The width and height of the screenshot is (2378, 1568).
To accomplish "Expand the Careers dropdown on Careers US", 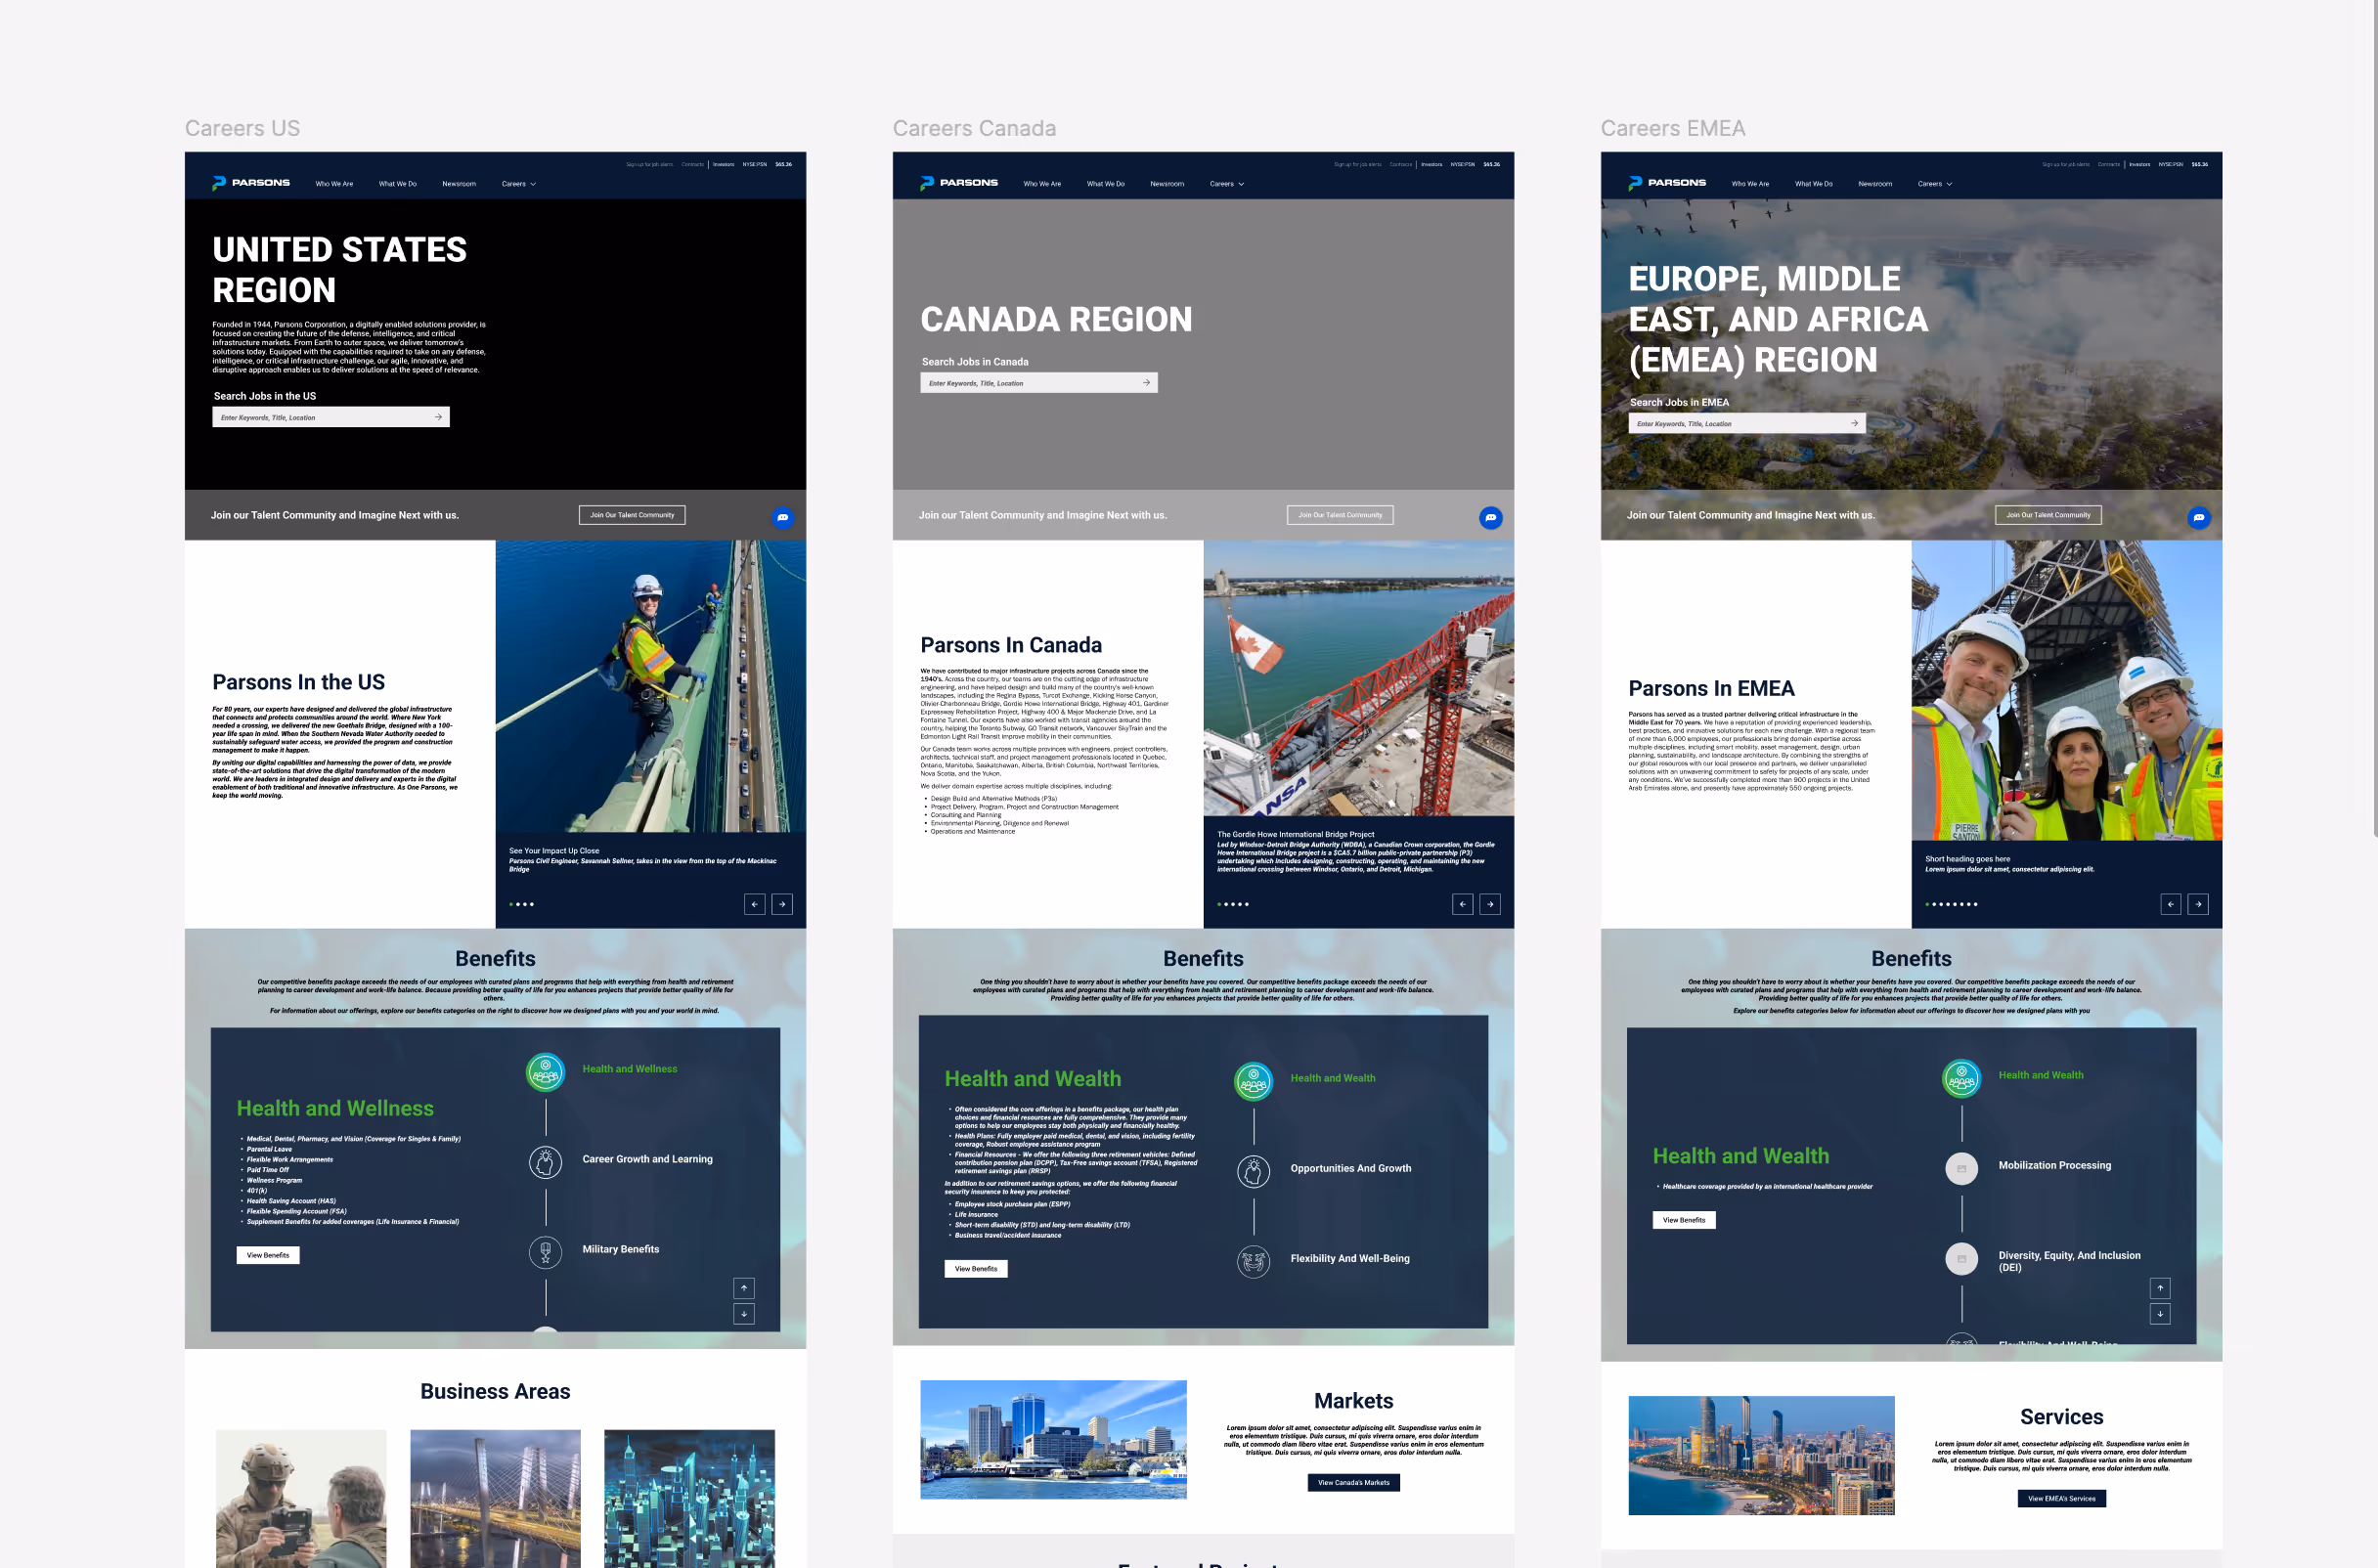I will coord(518,184).
